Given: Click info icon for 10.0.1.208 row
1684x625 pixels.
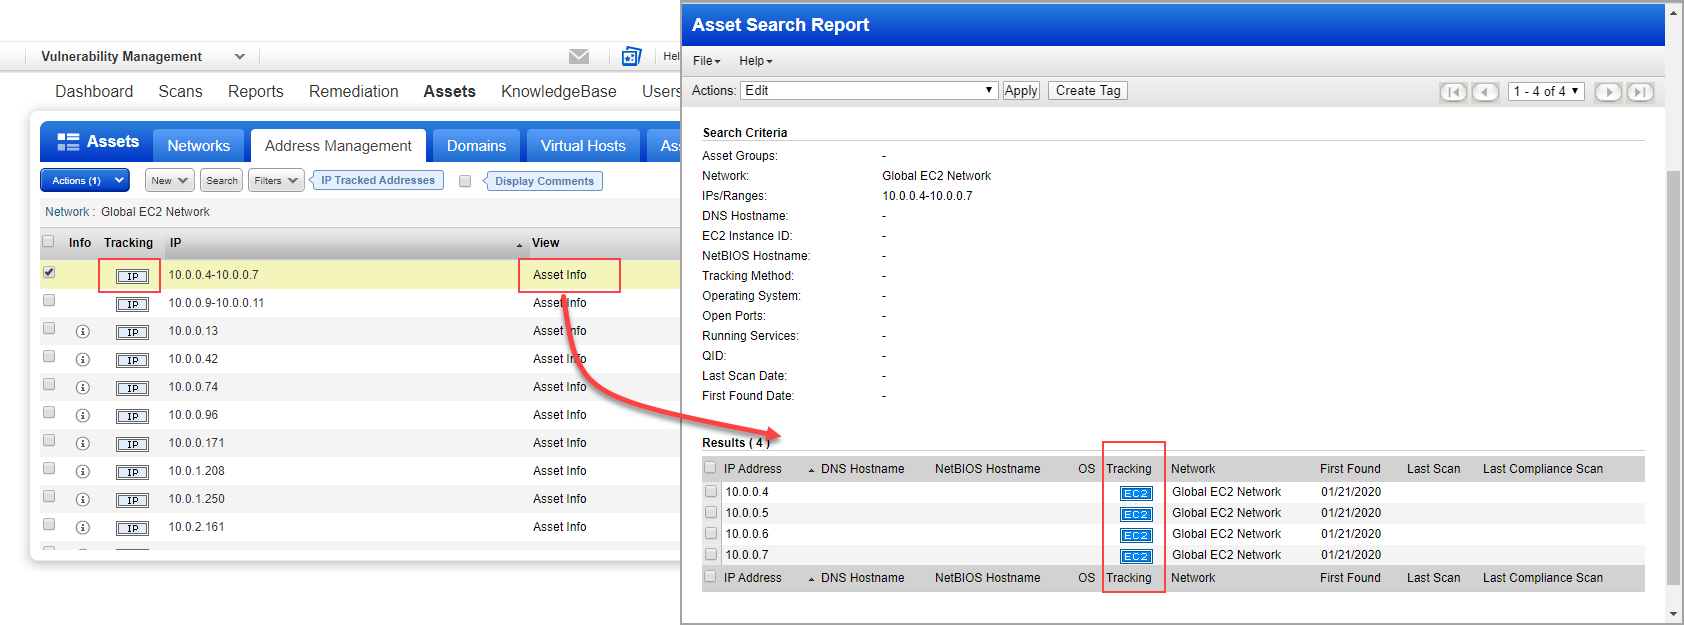Looking at the screenshot, I should click(x=83, y=471).
